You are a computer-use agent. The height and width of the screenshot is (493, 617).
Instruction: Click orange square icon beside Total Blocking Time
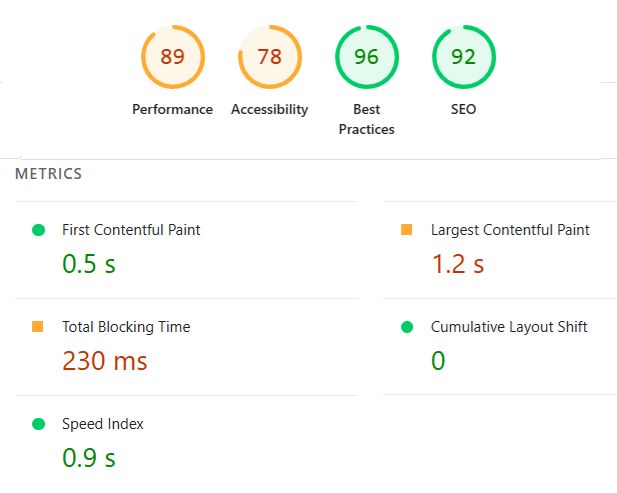tap(39, 327)
